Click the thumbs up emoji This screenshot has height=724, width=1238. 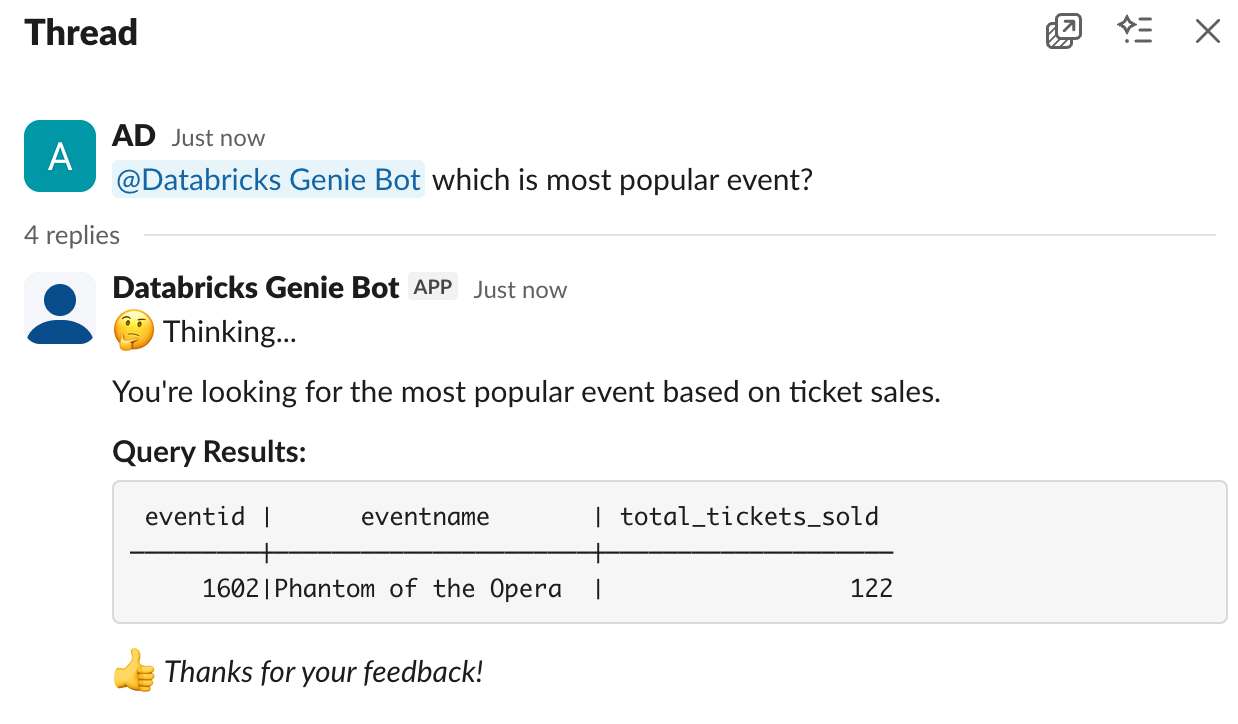point(134,671)
